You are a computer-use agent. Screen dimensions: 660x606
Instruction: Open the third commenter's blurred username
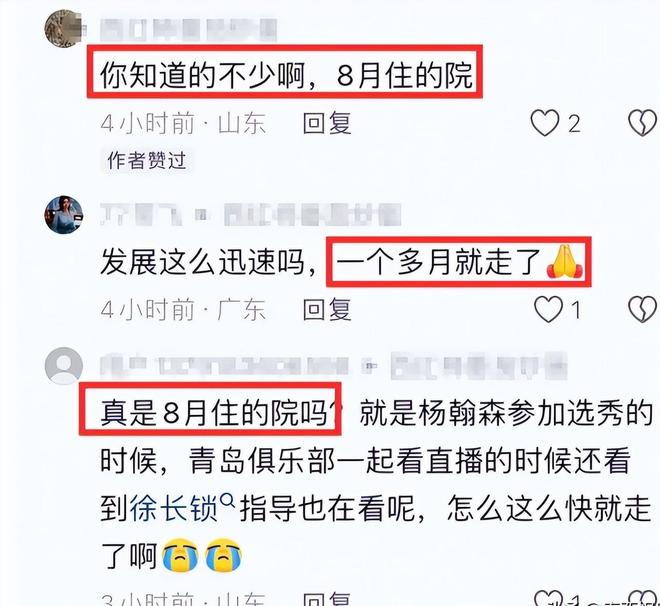pos(333,366)
